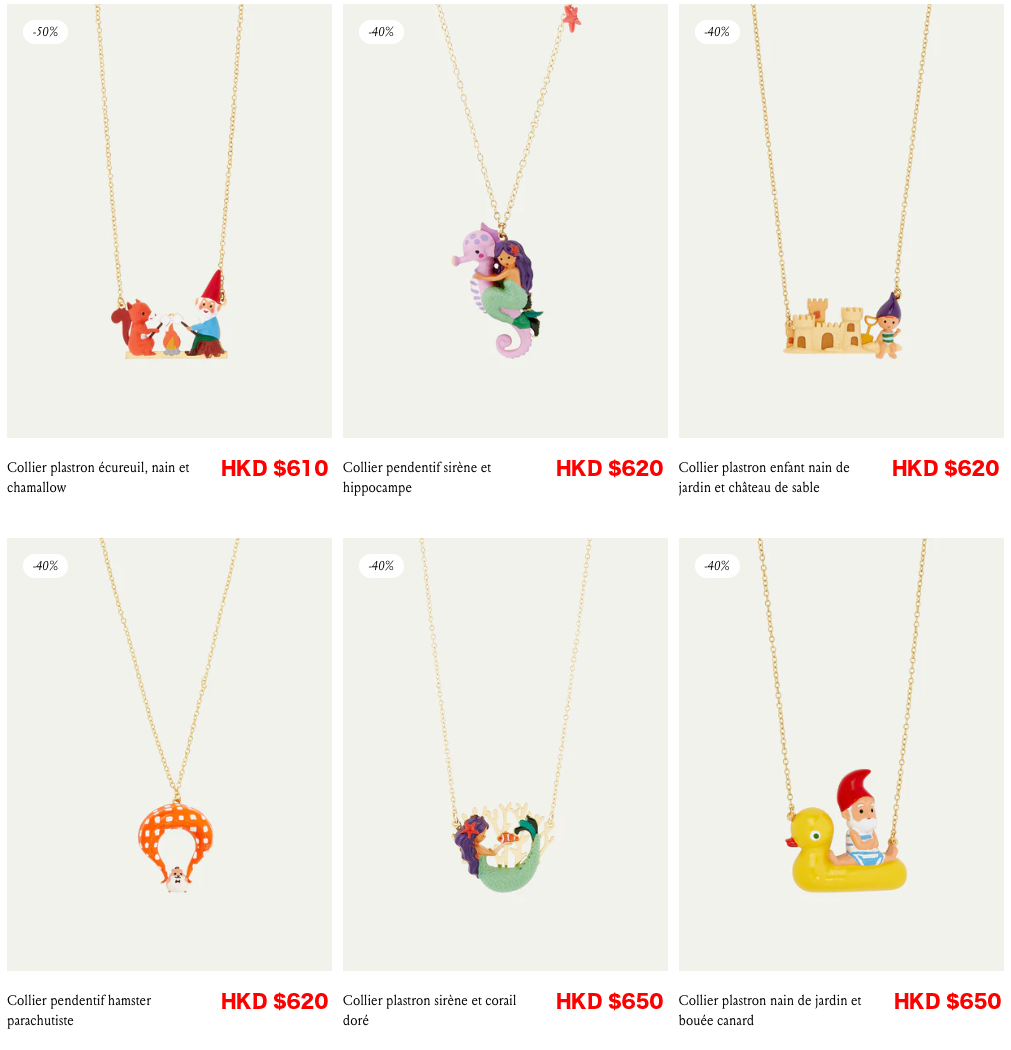Click the -40% badge on seahorse necklace
1011x1050 pixels.
click(382, 31)
